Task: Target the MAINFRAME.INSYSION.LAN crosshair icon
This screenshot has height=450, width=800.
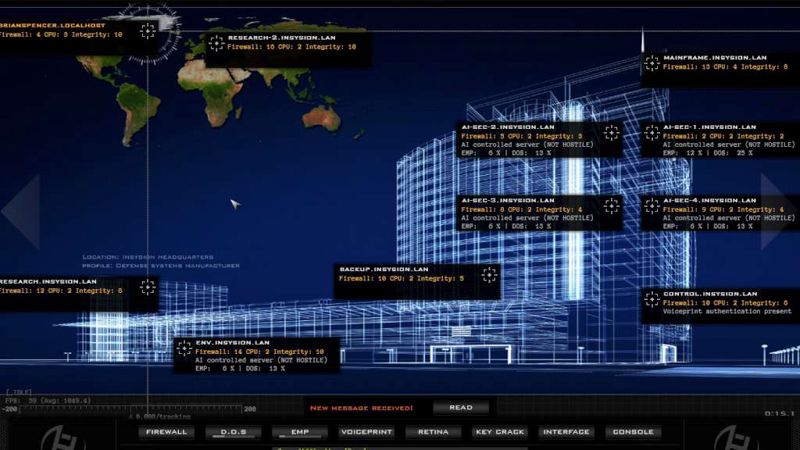Action: [x=652, y=63]
